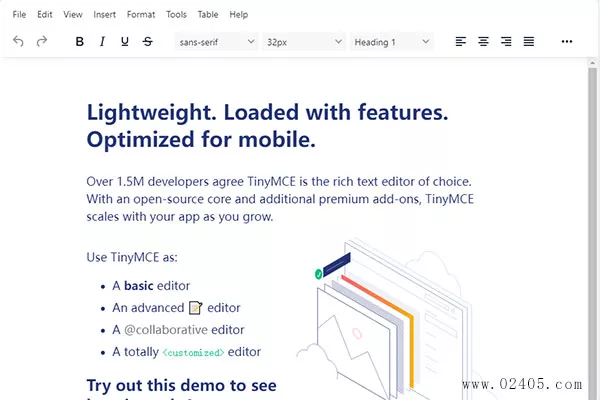Click the heading 'Lightweight. Loaded with features.'

(x=267, y=112)
